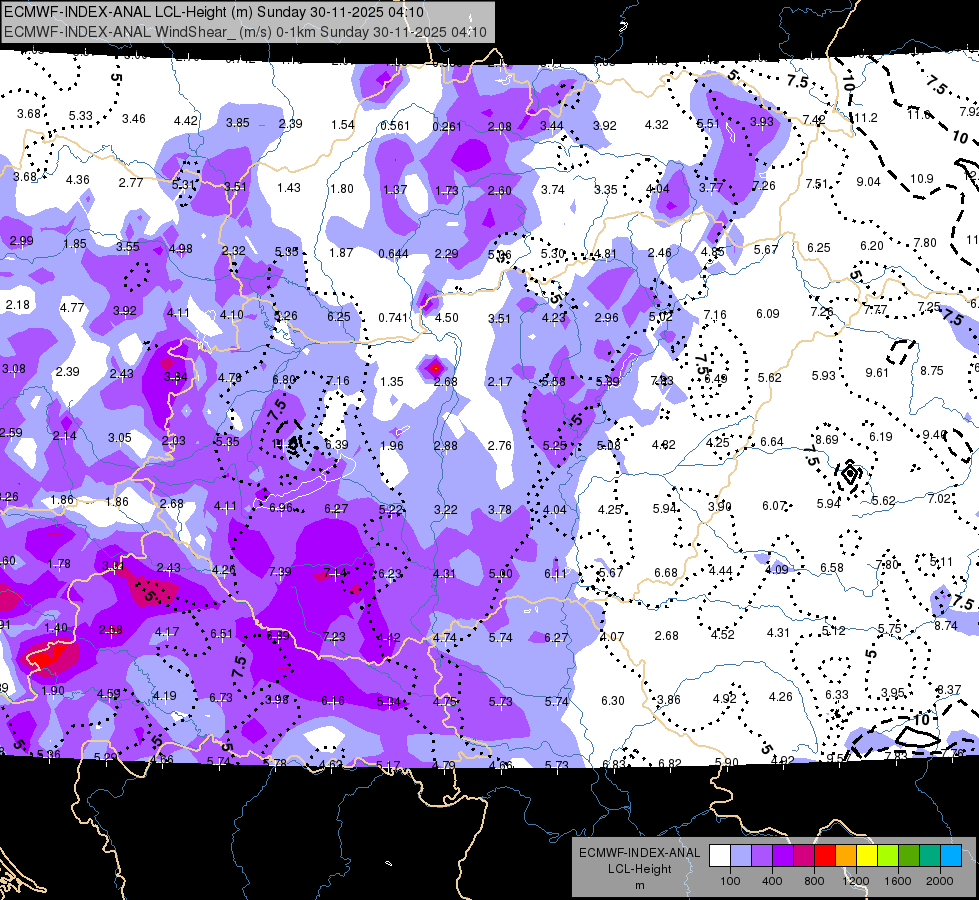Click the lime green legend swatch
The height and width of the screenshot is (900, 979).
[x=888, y=856]
